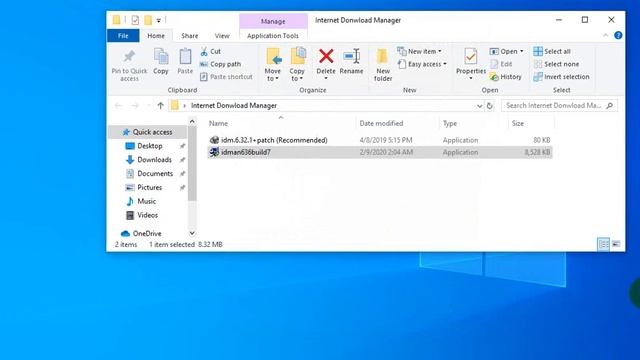Switch to Details view layout icon
The width and height of the screenshot is (640, 360).
(x=603, y=244)
